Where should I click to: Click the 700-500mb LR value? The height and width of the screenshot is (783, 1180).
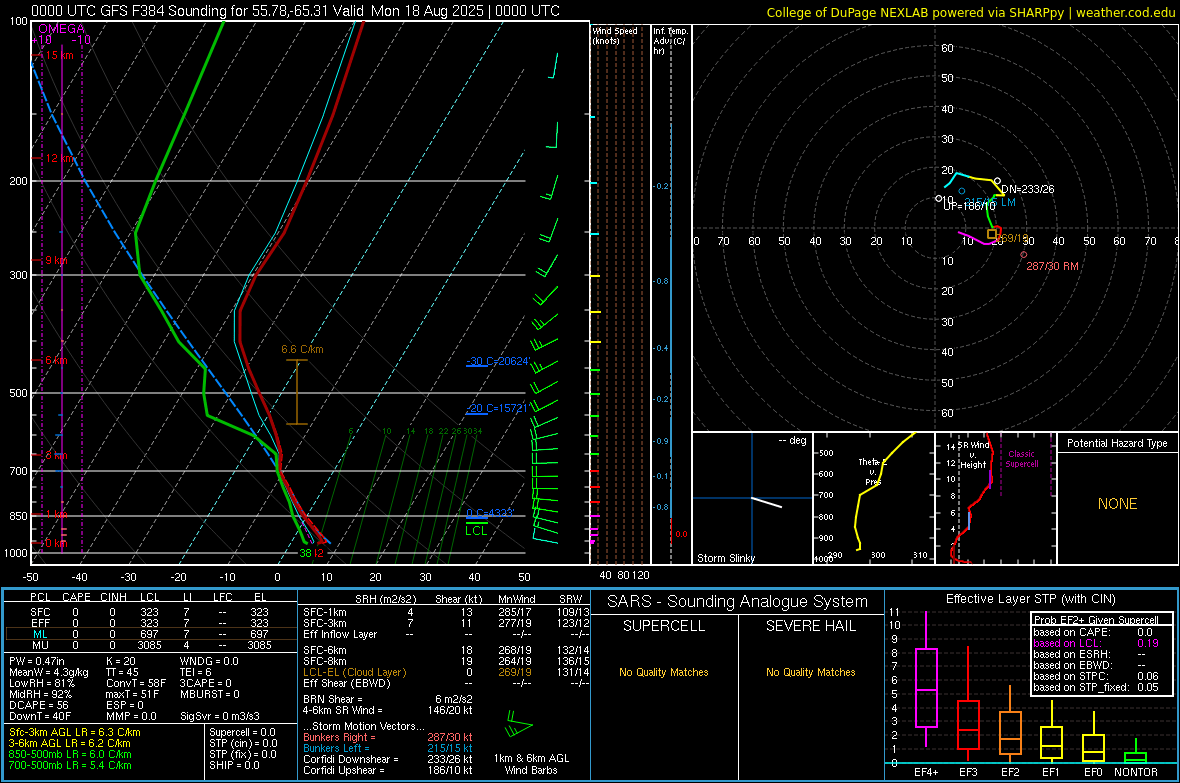click(x=70, y=765)
